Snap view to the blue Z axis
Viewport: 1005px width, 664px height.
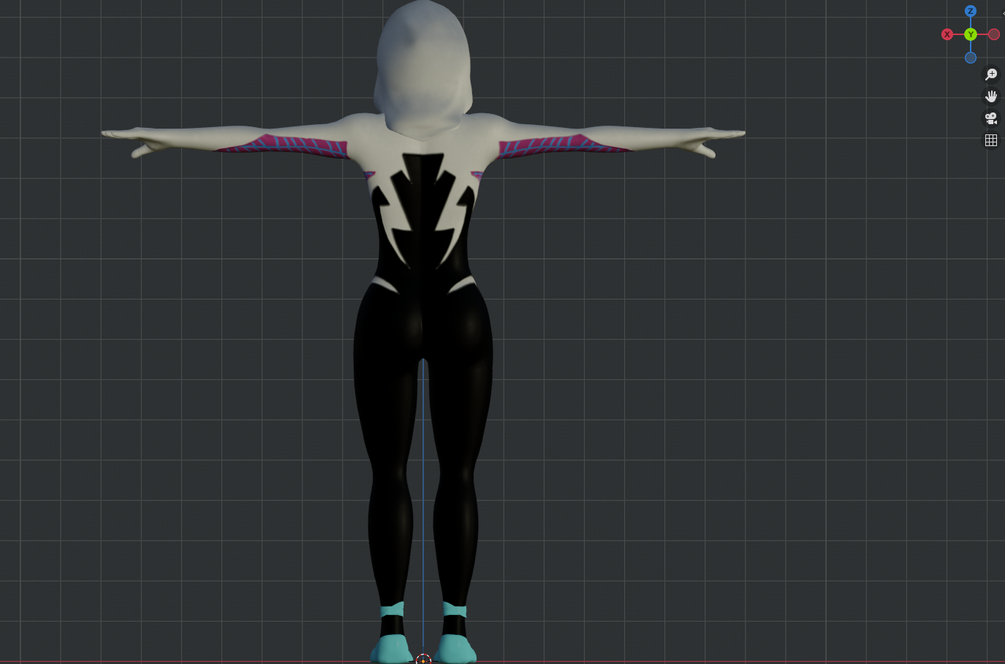tap(970, 11)
